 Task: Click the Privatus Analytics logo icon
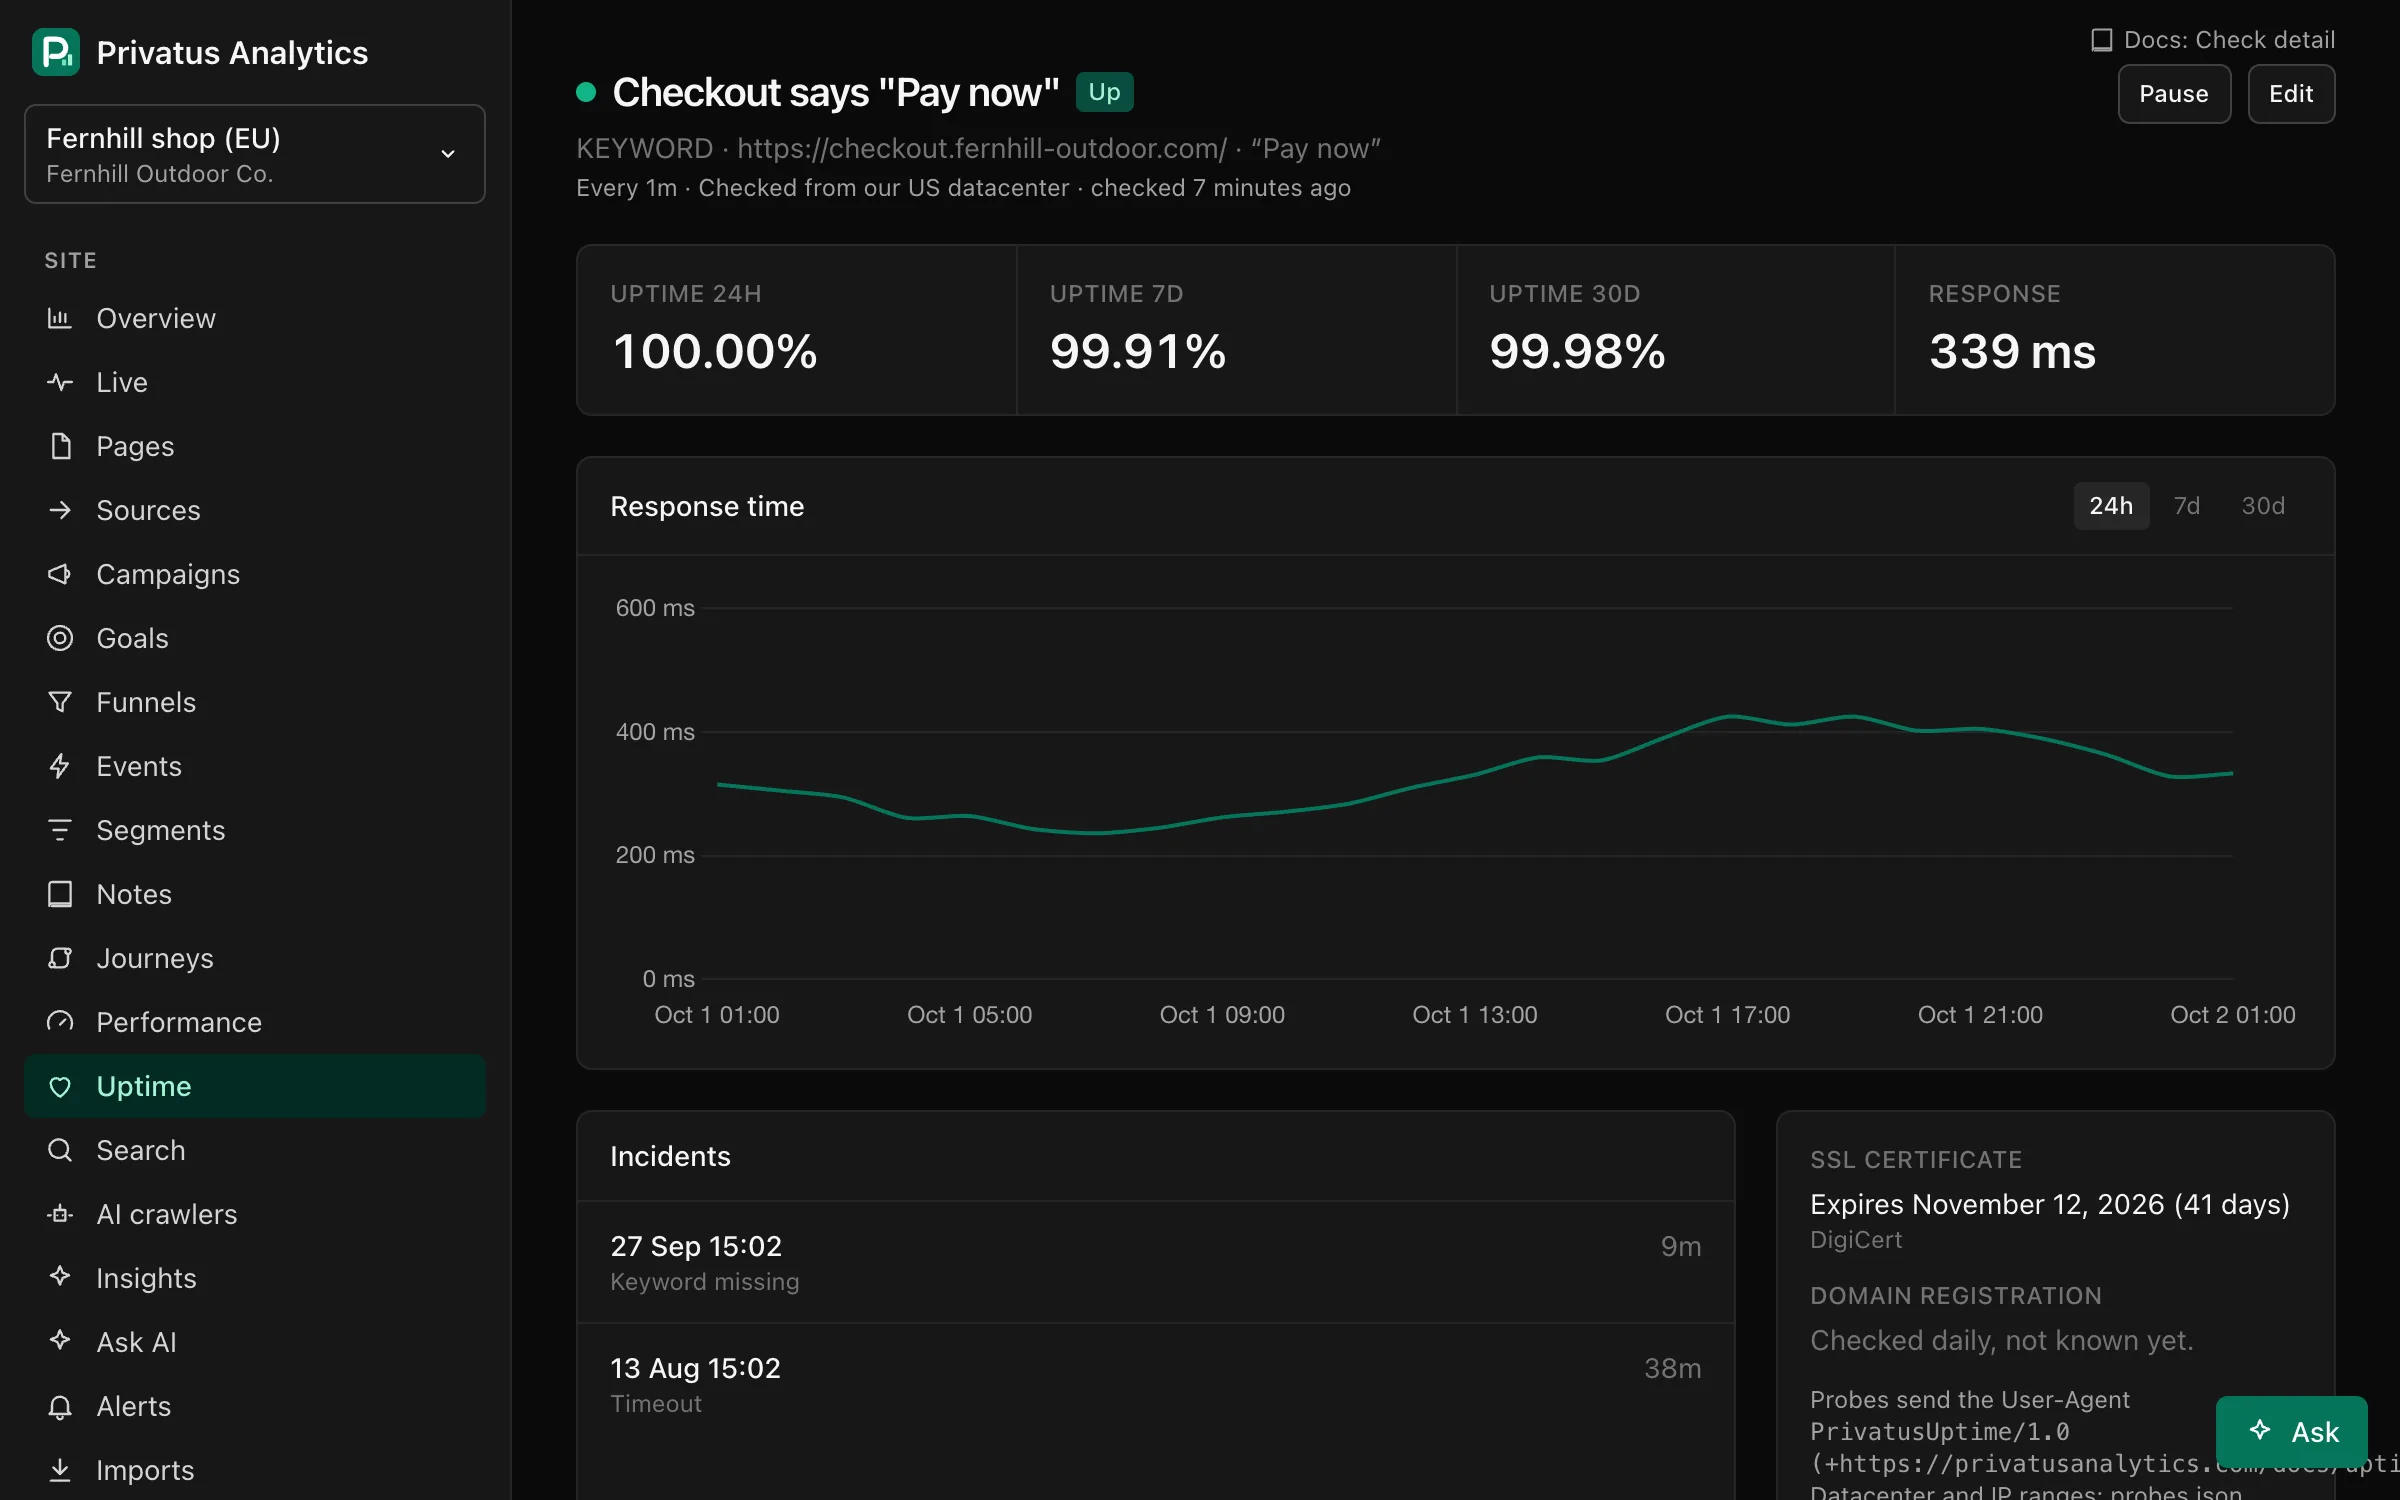coord(56,52)
